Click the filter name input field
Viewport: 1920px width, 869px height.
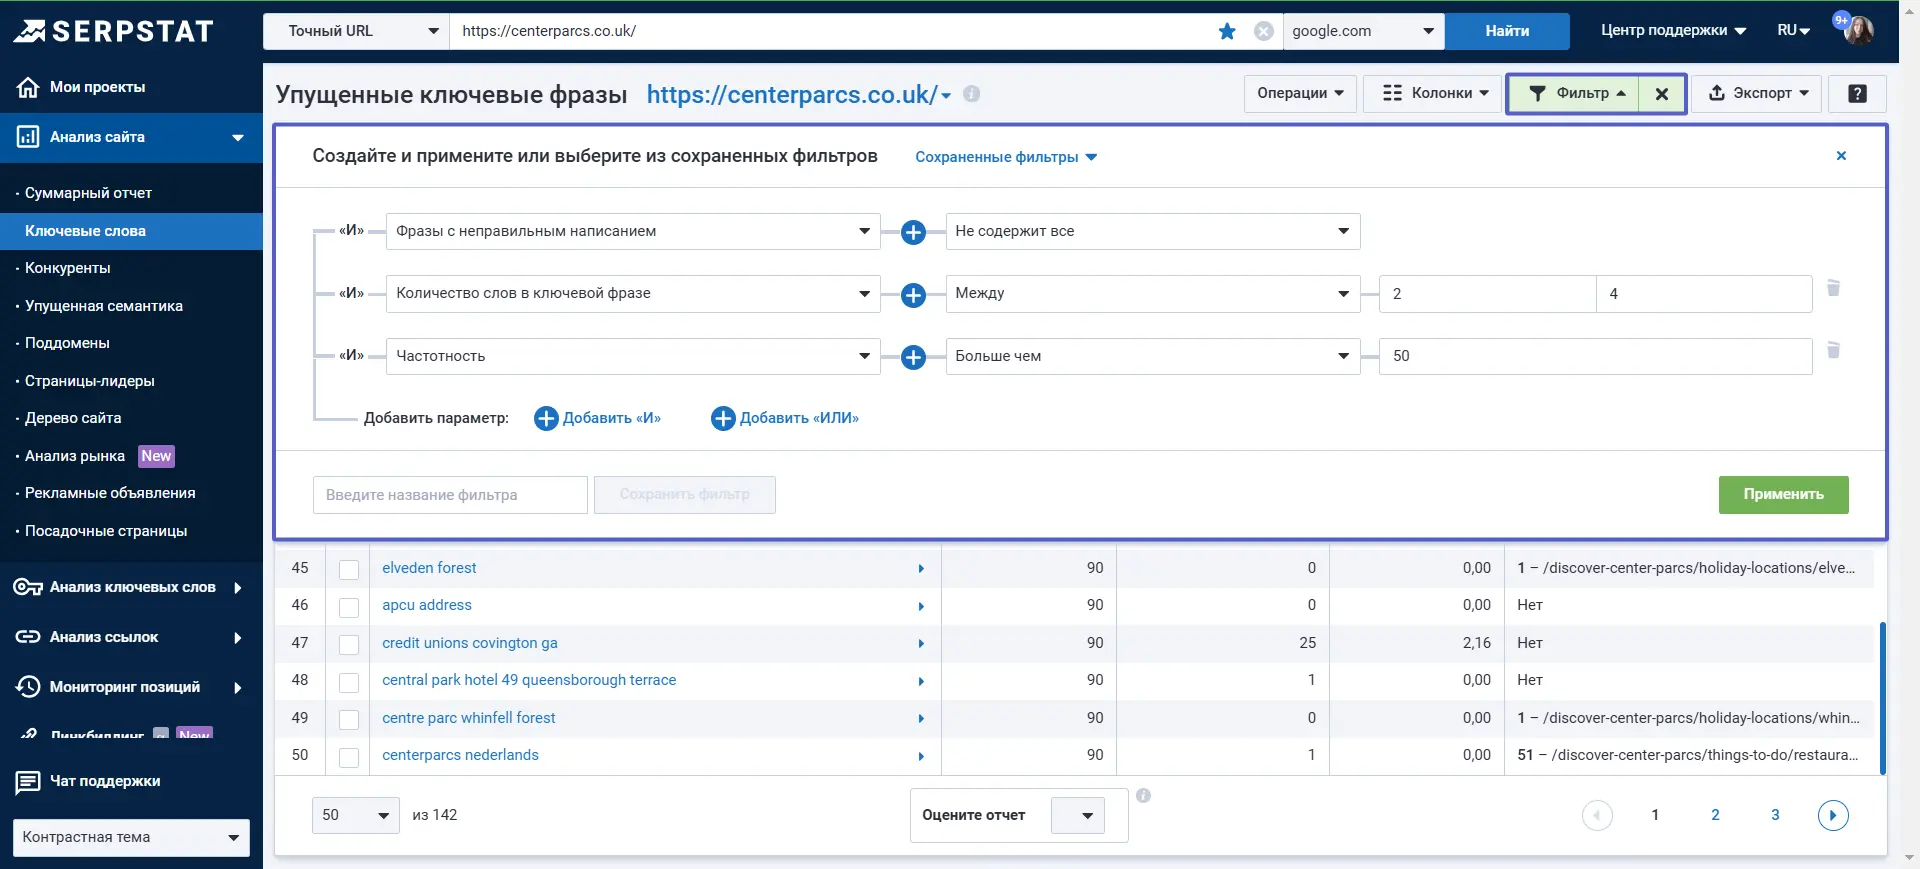coord(450,495)
